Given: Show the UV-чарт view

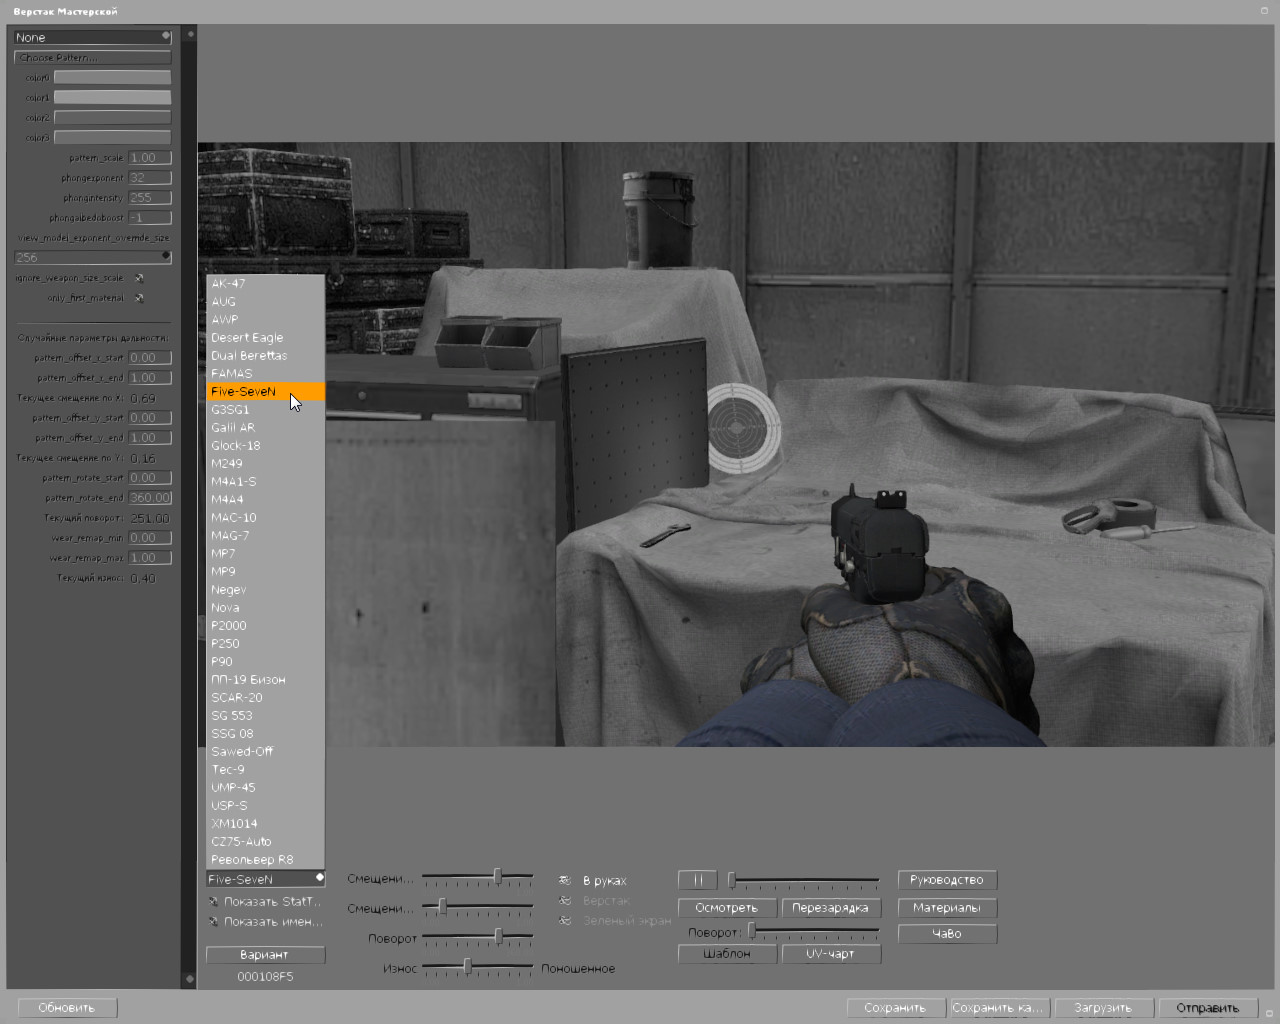Looking at the screenshot, I should point(830,954).
